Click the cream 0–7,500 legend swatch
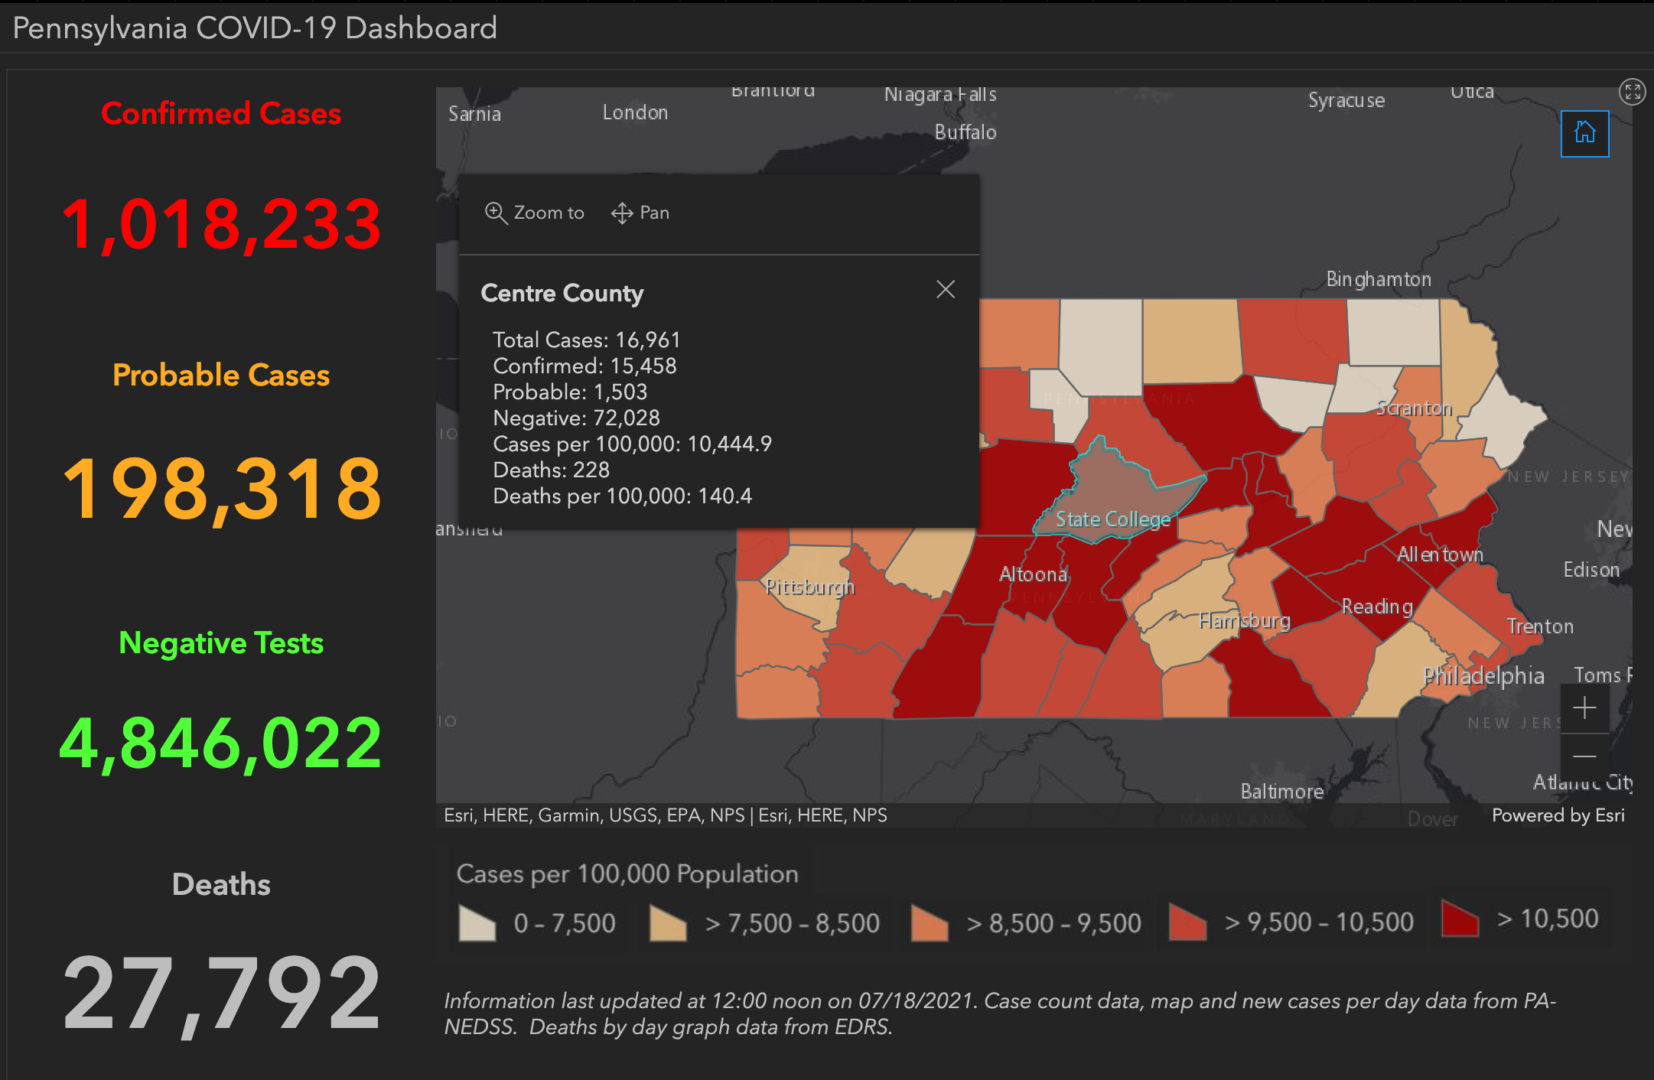Viewport: 1654px width, 1080px height. pyautogui.click(x=477, y=923)
